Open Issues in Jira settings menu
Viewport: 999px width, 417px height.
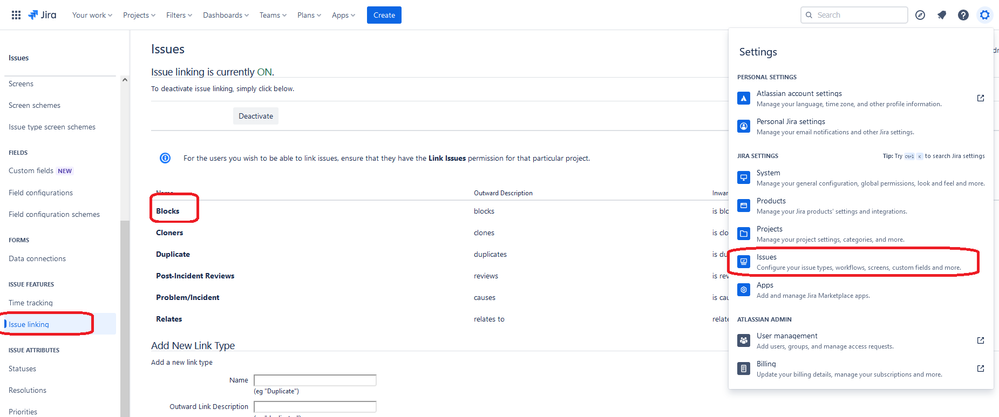coord(860,262)
